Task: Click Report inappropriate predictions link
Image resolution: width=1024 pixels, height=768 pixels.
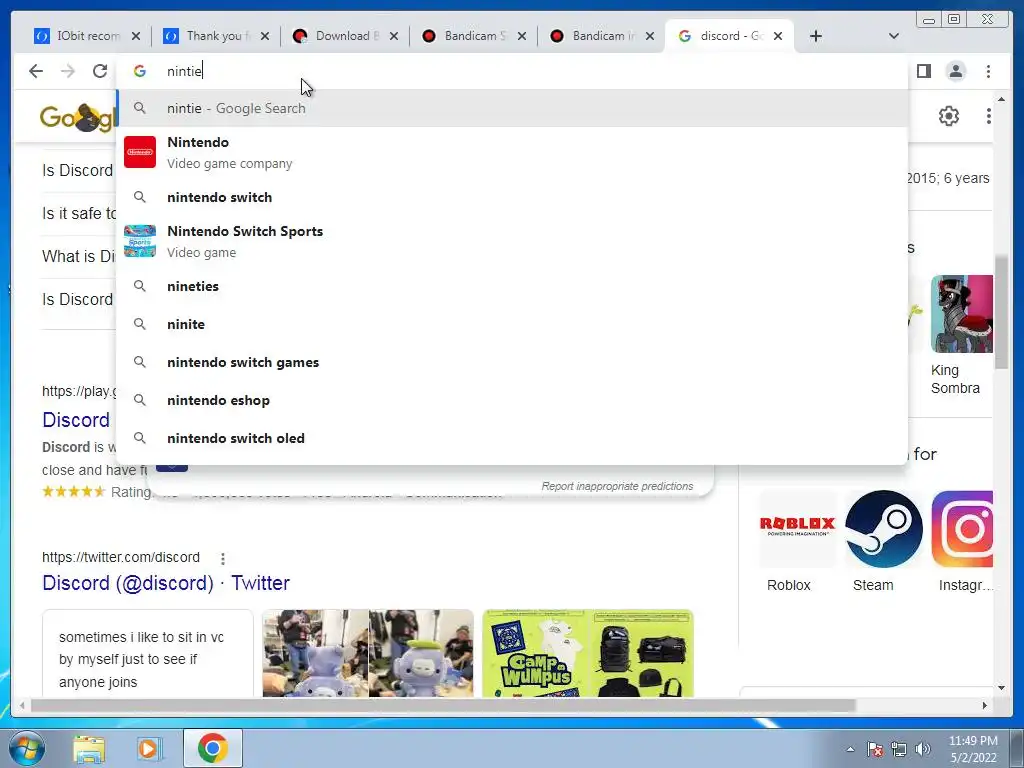Action: coord(617,487)
